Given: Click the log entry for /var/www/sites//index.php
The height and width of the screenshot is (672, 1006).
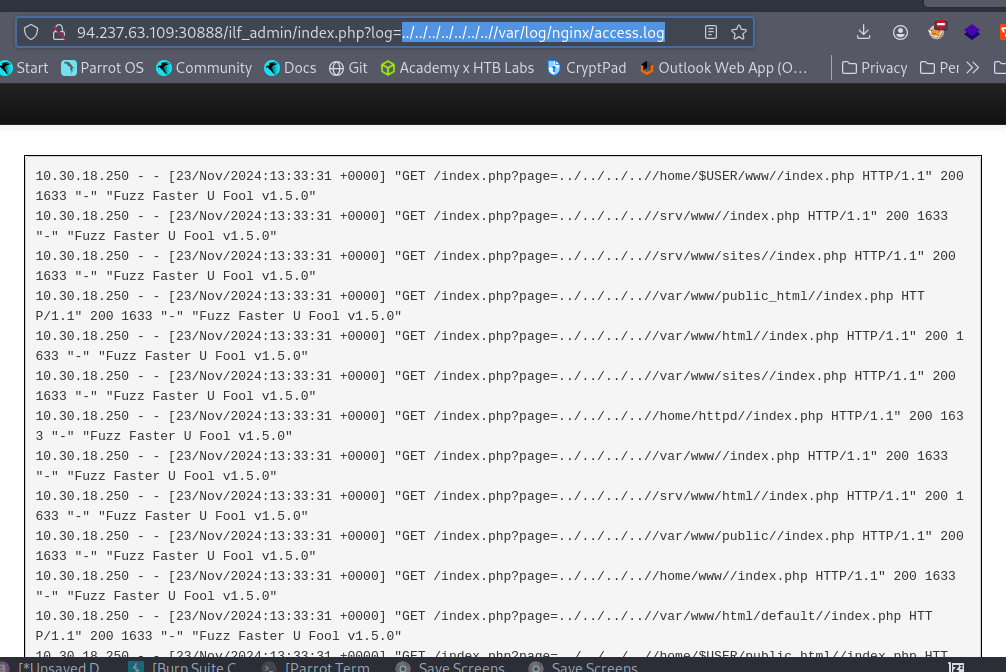Looking at the screenshot, I should point(495,386).
